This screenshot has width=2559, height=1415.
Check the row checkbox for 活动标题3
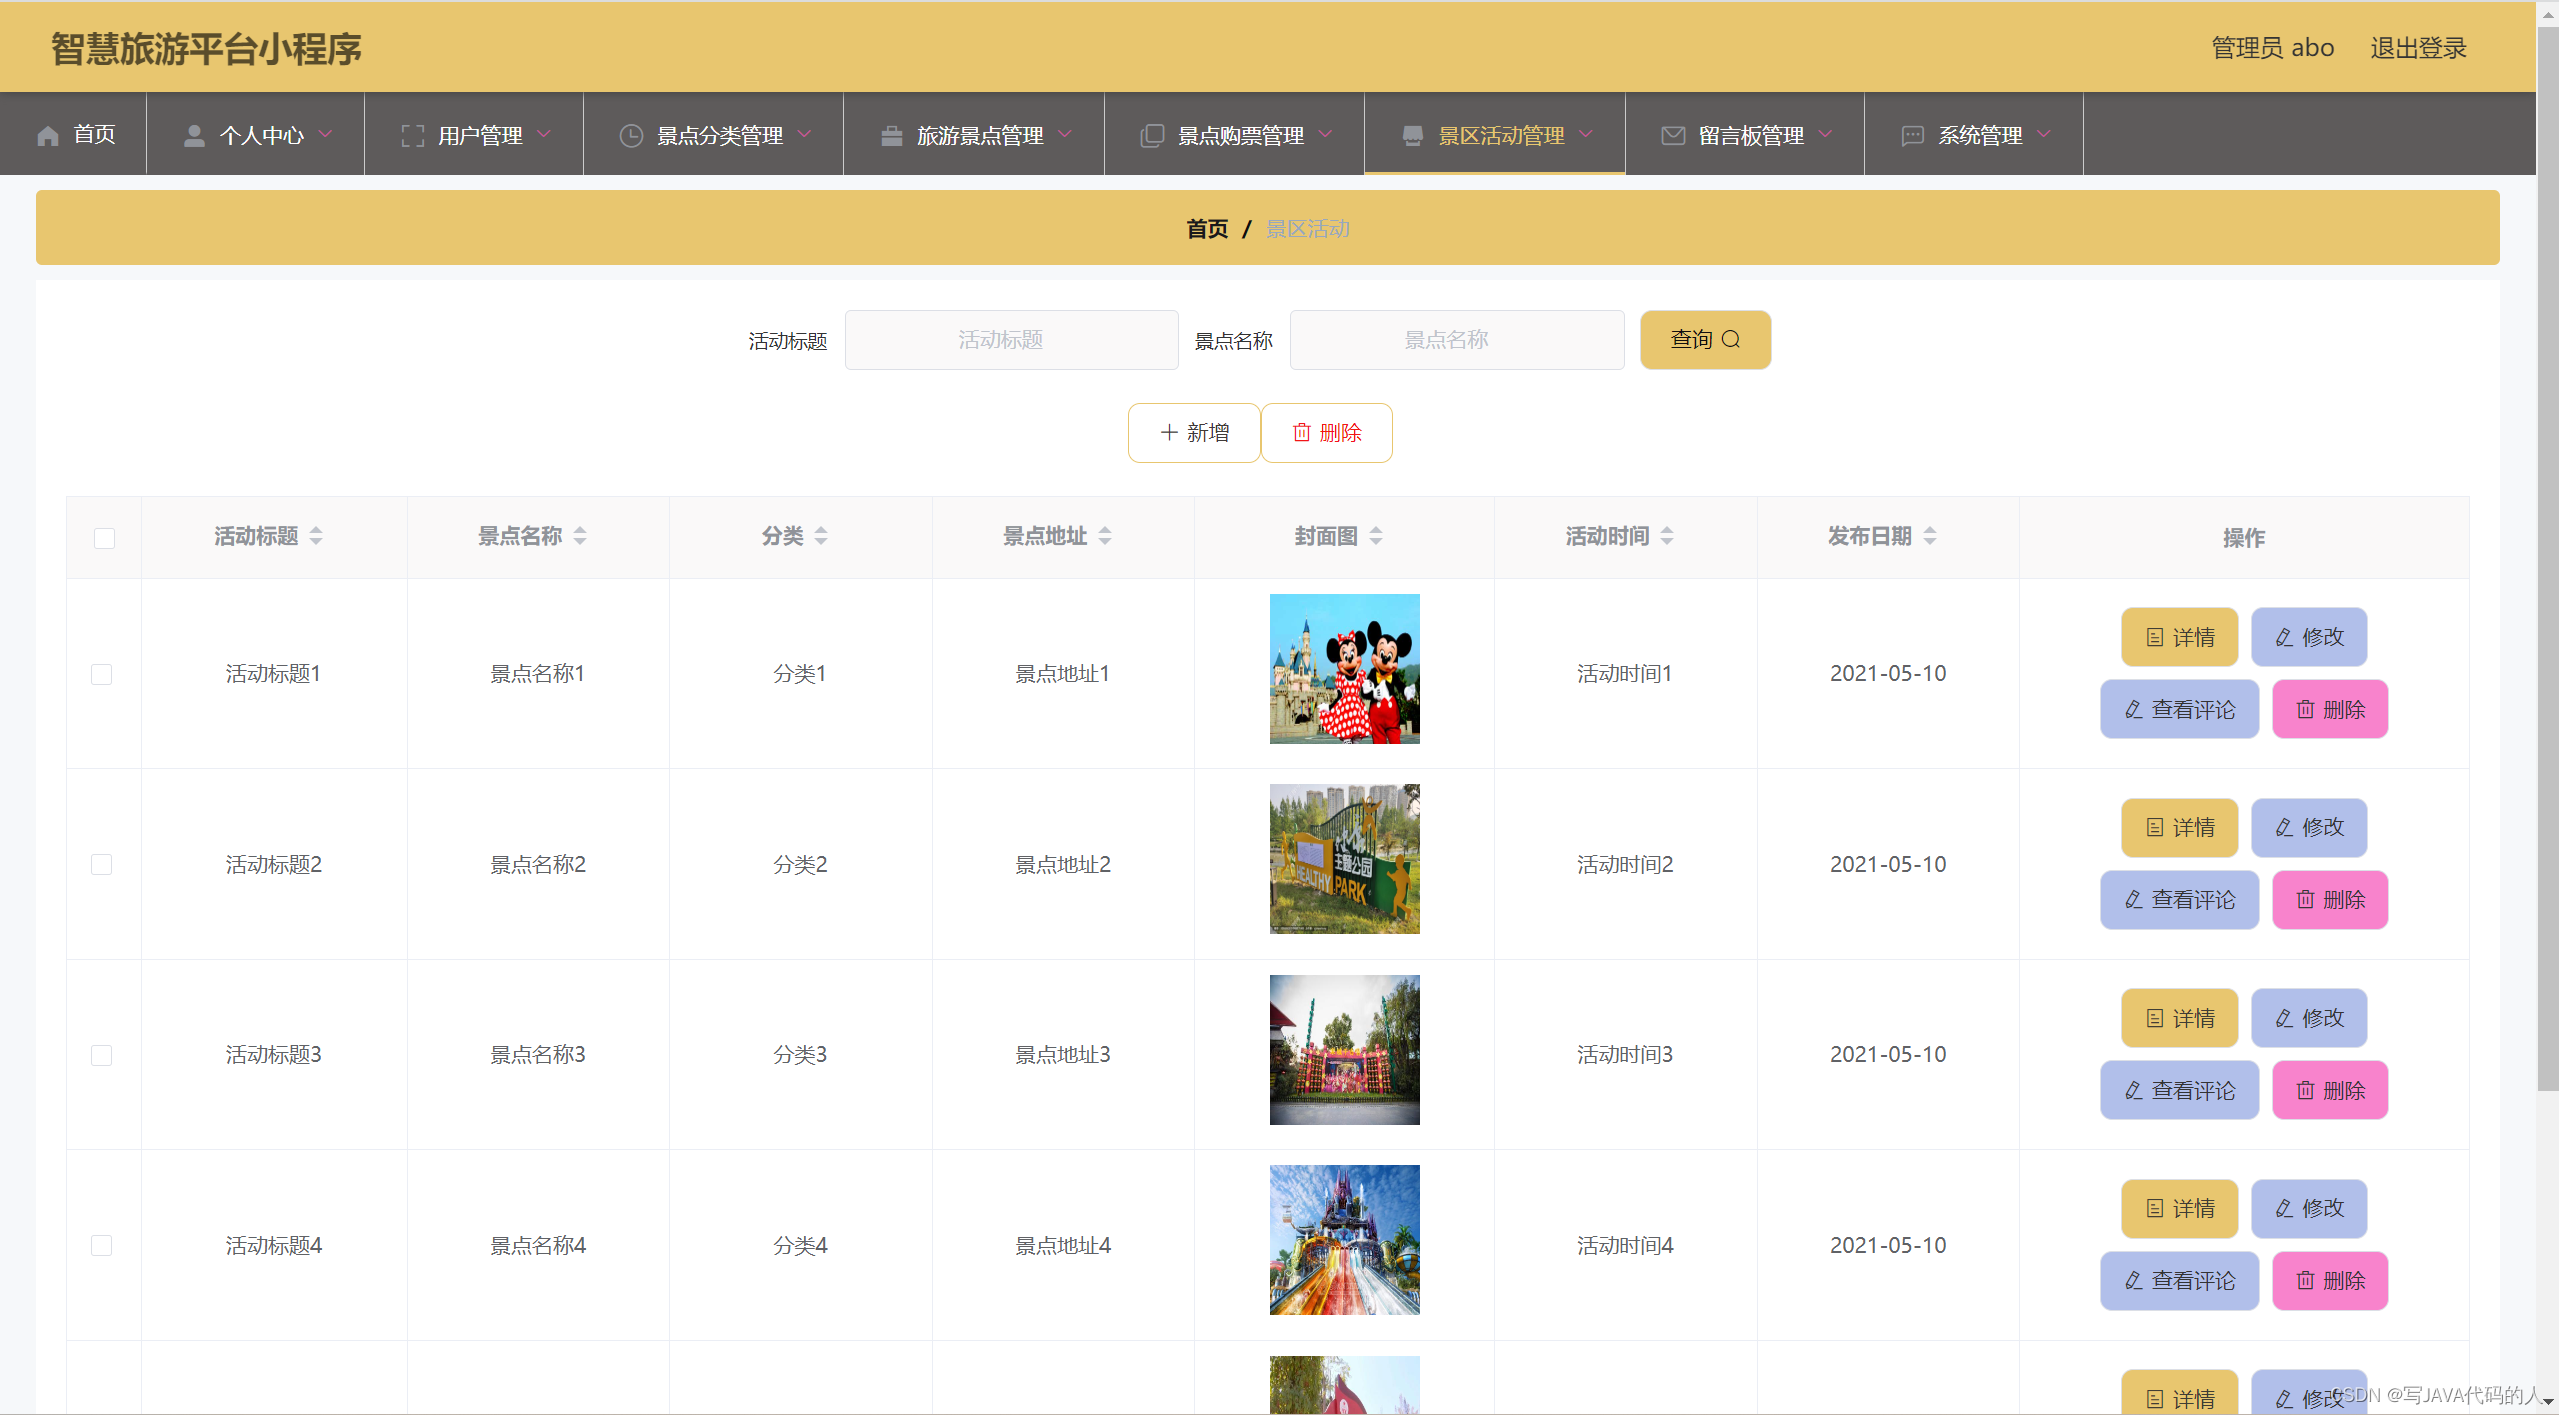(101, 1055)
